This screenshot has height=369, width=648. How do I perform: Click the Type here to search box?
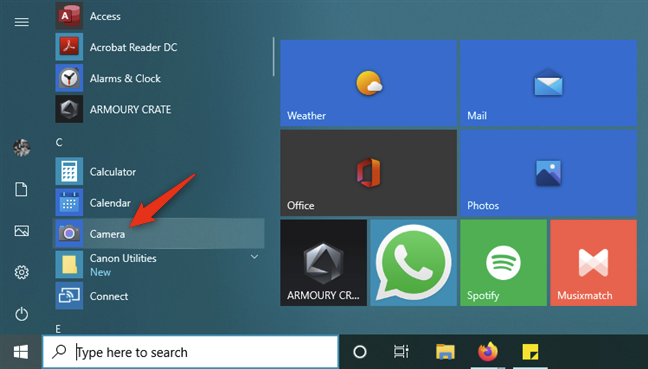[x=190, y=352]
